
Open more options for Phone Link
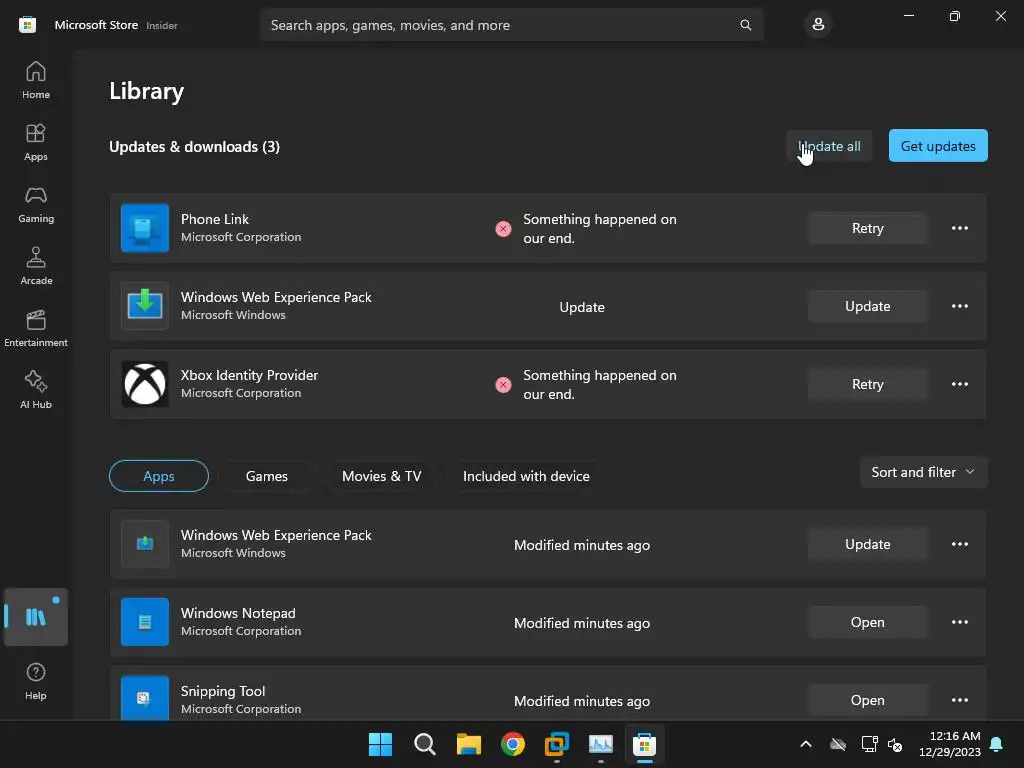click(x=959, y=228)
